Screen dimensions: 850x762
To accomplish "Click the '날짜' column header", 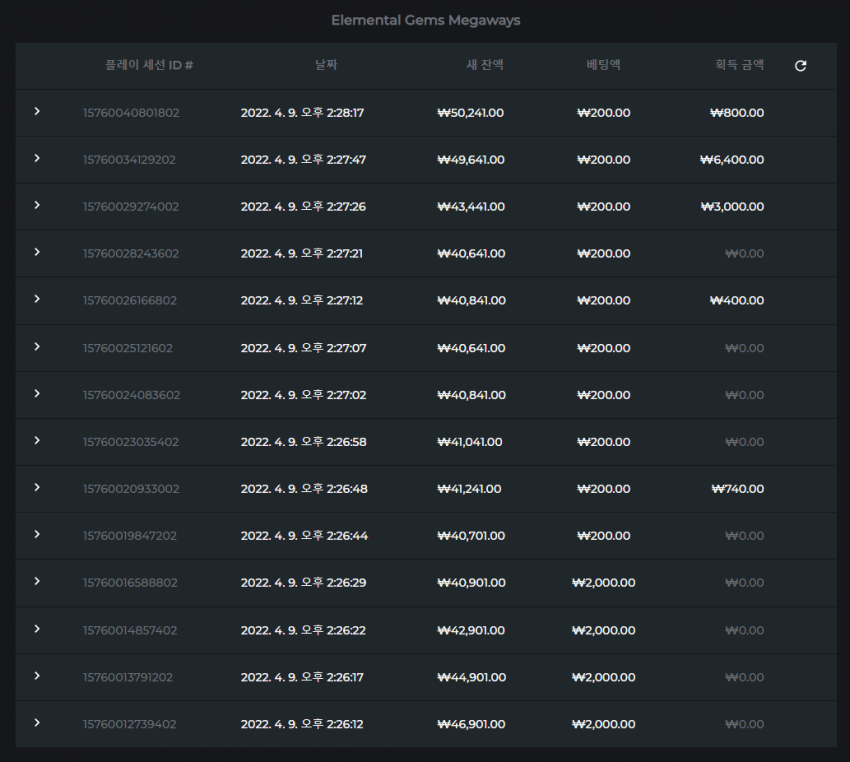I will (326, 65).
